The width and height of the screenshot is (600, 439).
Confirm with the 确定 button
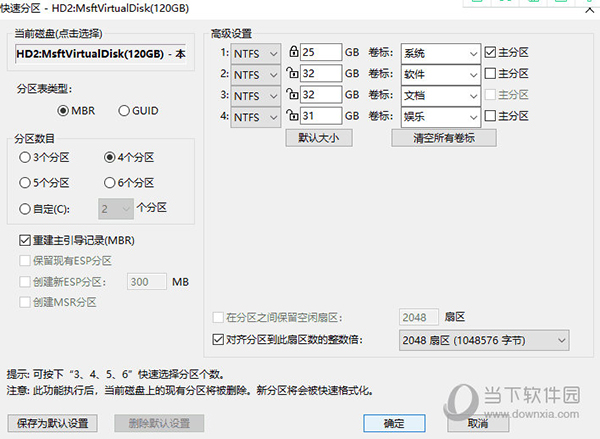(x=394, y=423)
